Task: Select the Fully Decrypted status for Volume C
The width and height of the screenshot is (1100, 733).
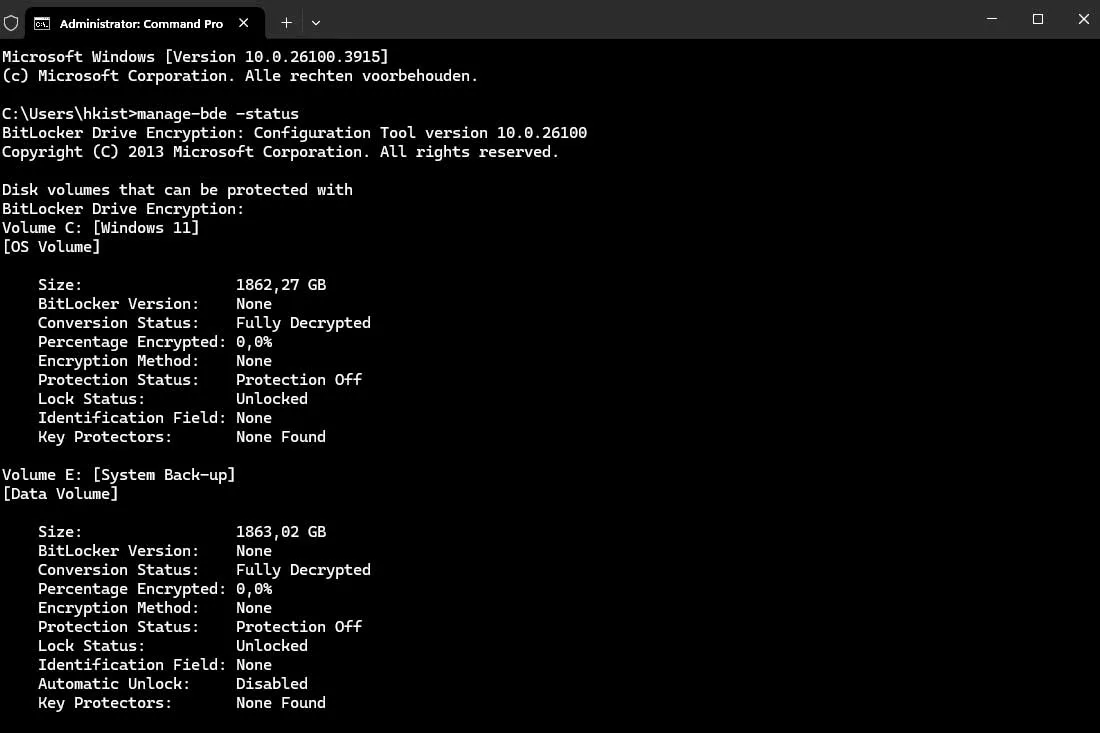Action: [x=303, y=322]
